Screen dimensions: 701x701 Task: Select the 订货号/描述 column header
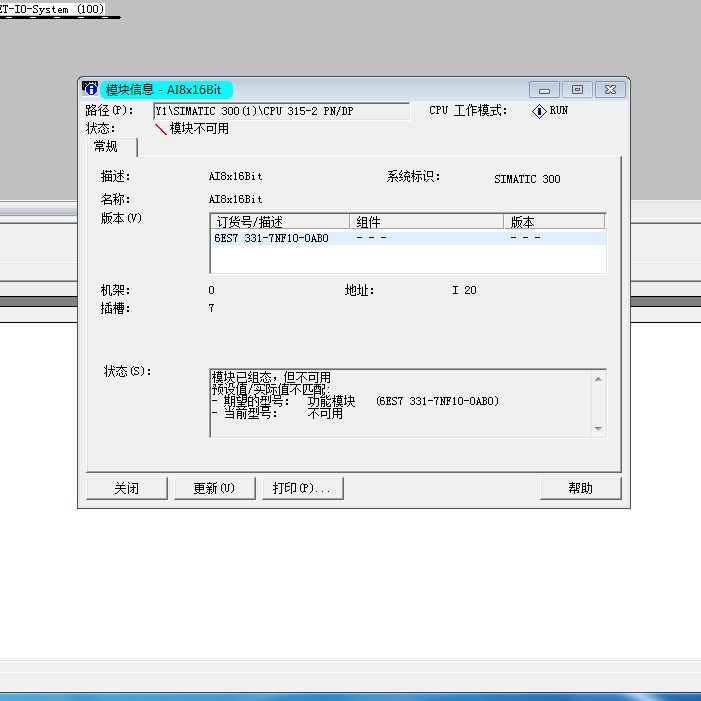(x=280, y=222)
